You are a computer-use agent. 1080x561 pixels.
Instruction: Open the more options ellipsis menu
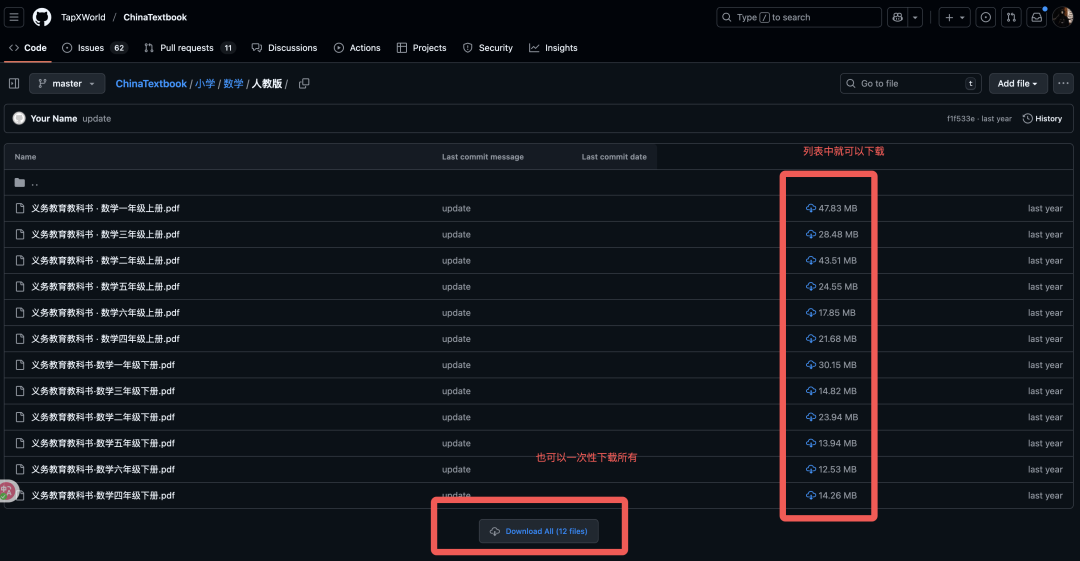(x=1063, y=84)
